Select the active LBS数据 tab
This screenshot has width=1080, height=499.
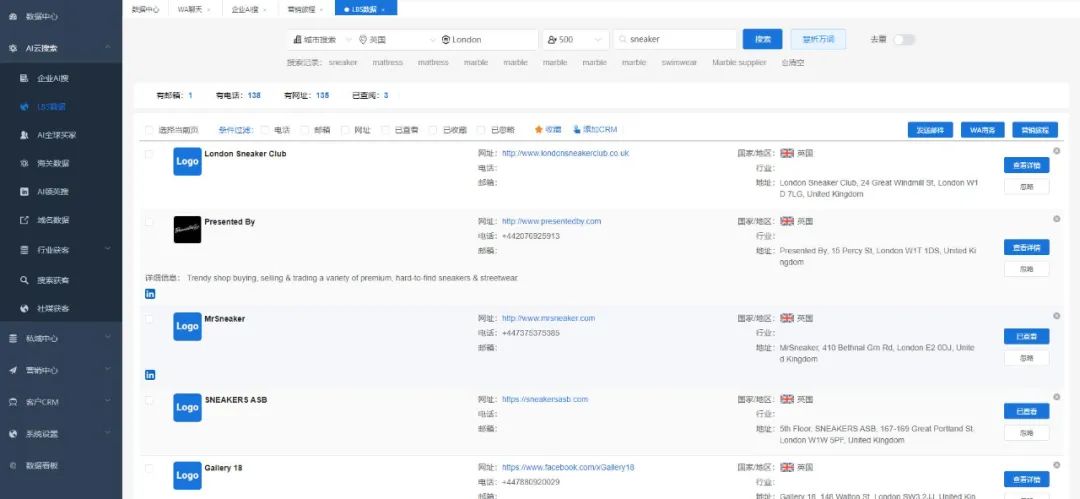point(366,10)
